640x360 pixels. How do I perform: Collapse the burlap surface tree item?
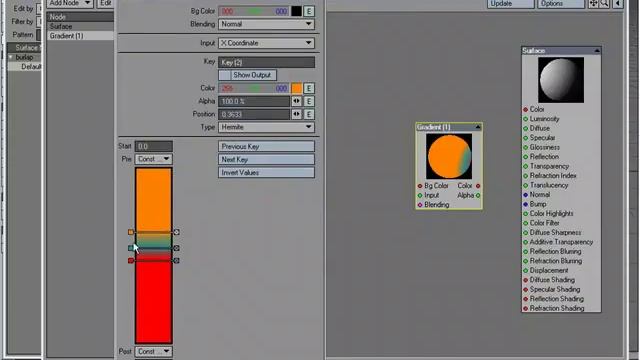pyautogui.click(x=11, y=57)
